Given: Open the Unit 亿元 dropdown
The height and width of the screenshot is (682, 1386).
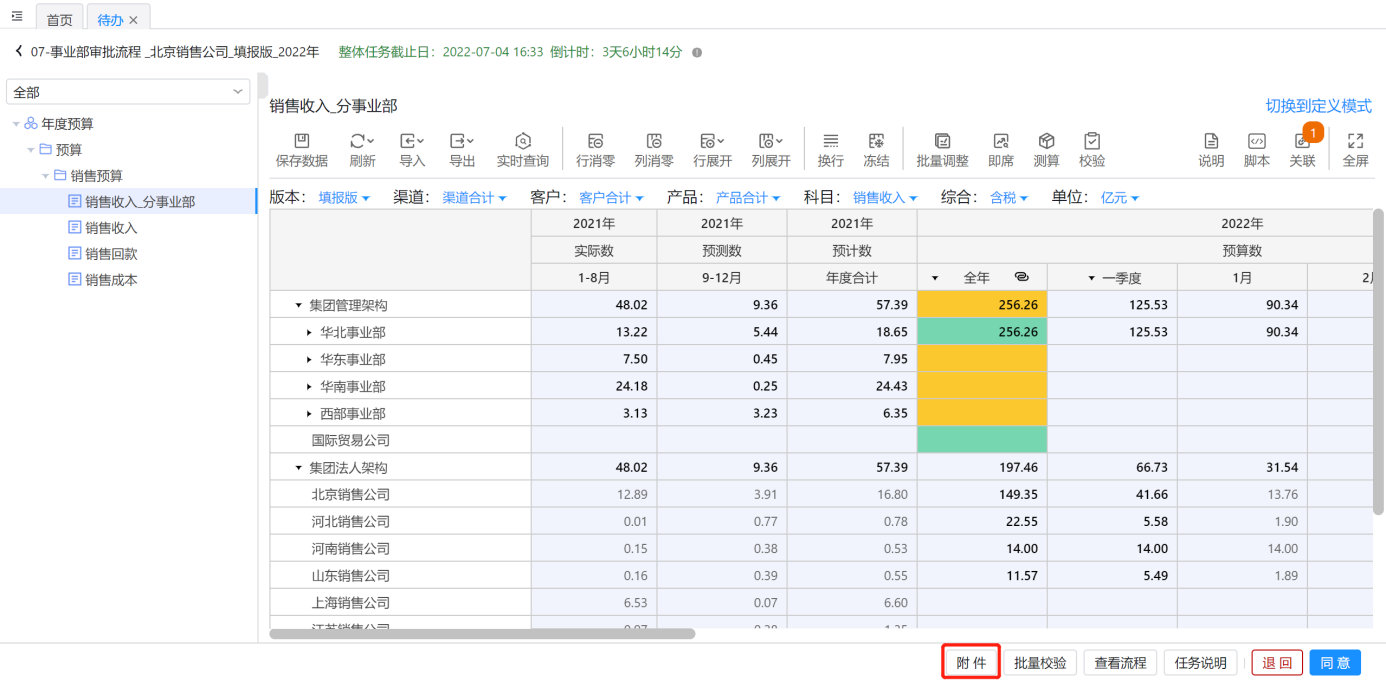Looking at the screenshot, I should coord(1119,198).
